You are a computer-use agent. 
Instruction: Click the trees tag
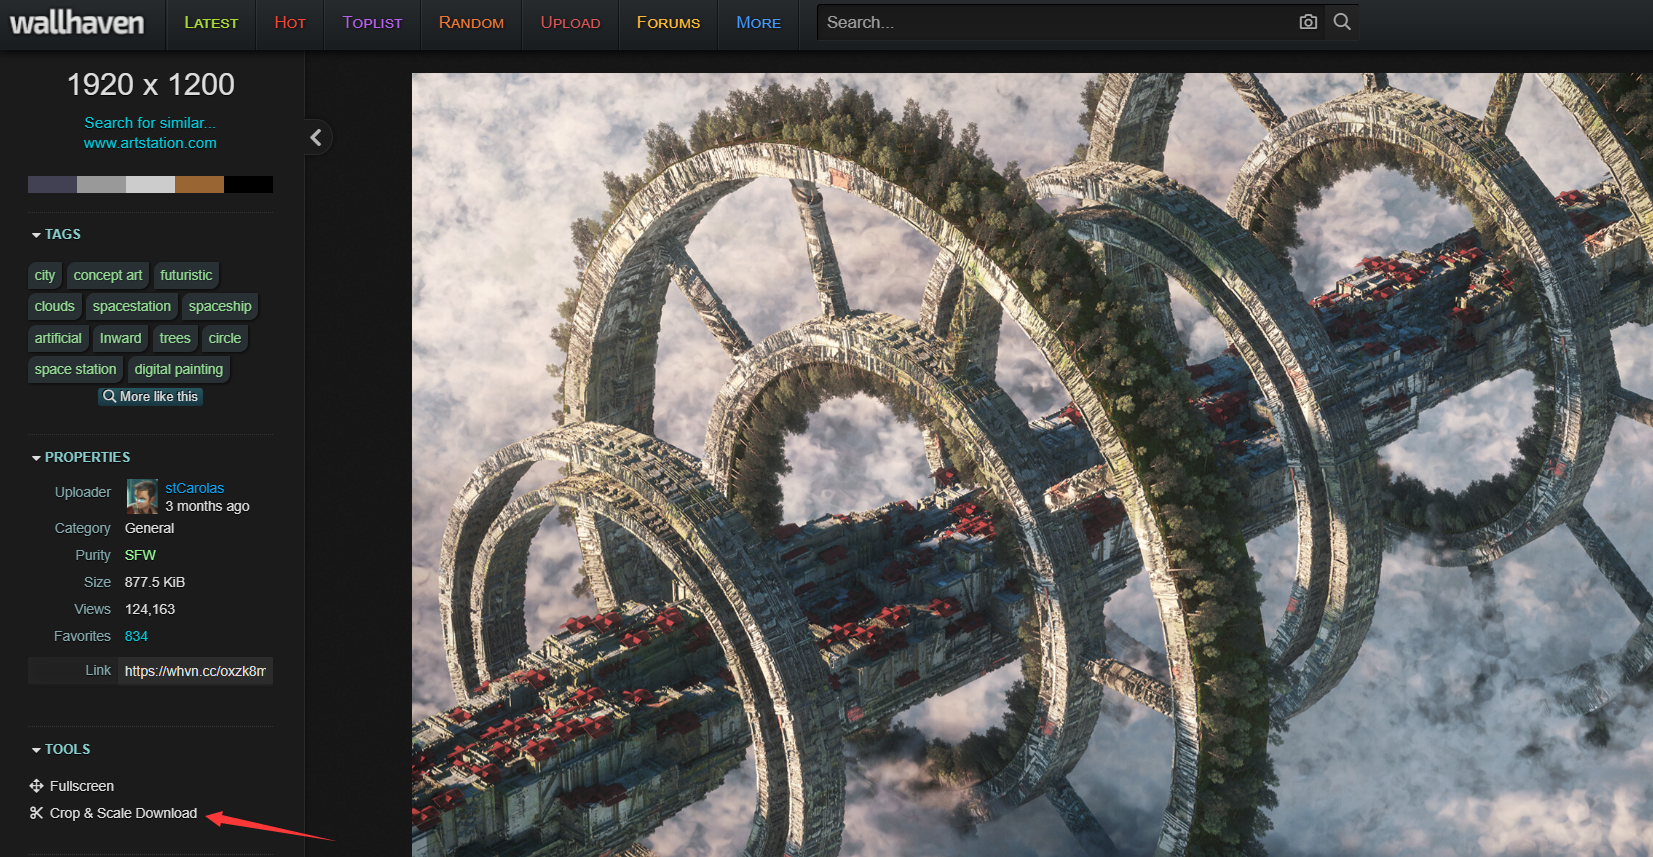pyautogui.click(x=175, y=338)
